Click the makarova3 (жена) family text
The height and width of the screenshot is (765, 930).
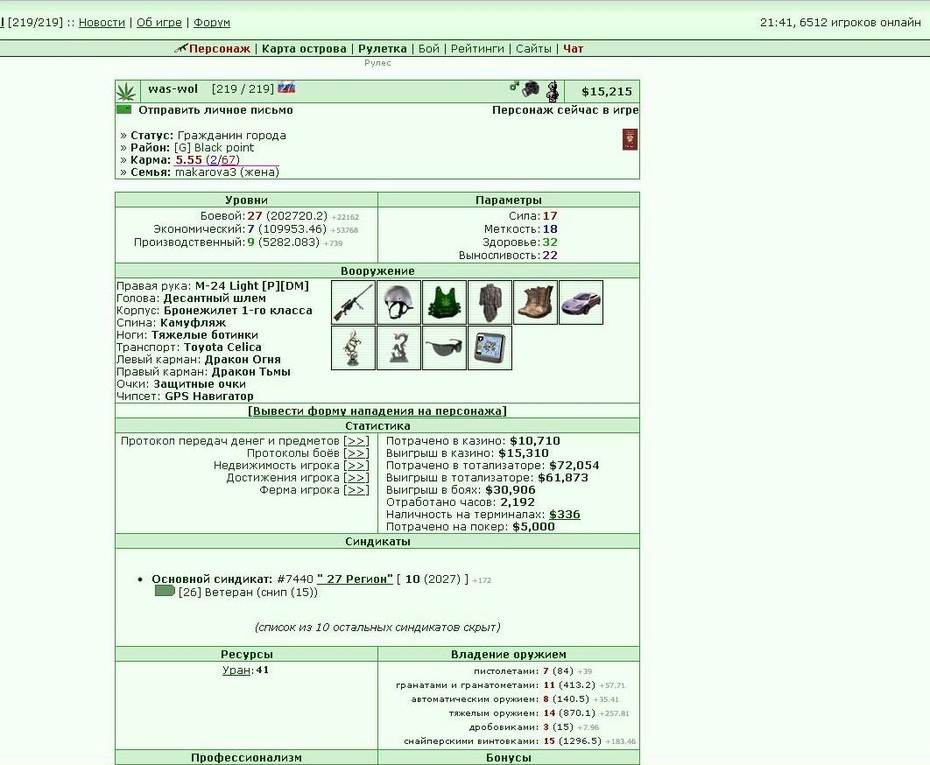[x=227, y=172]
